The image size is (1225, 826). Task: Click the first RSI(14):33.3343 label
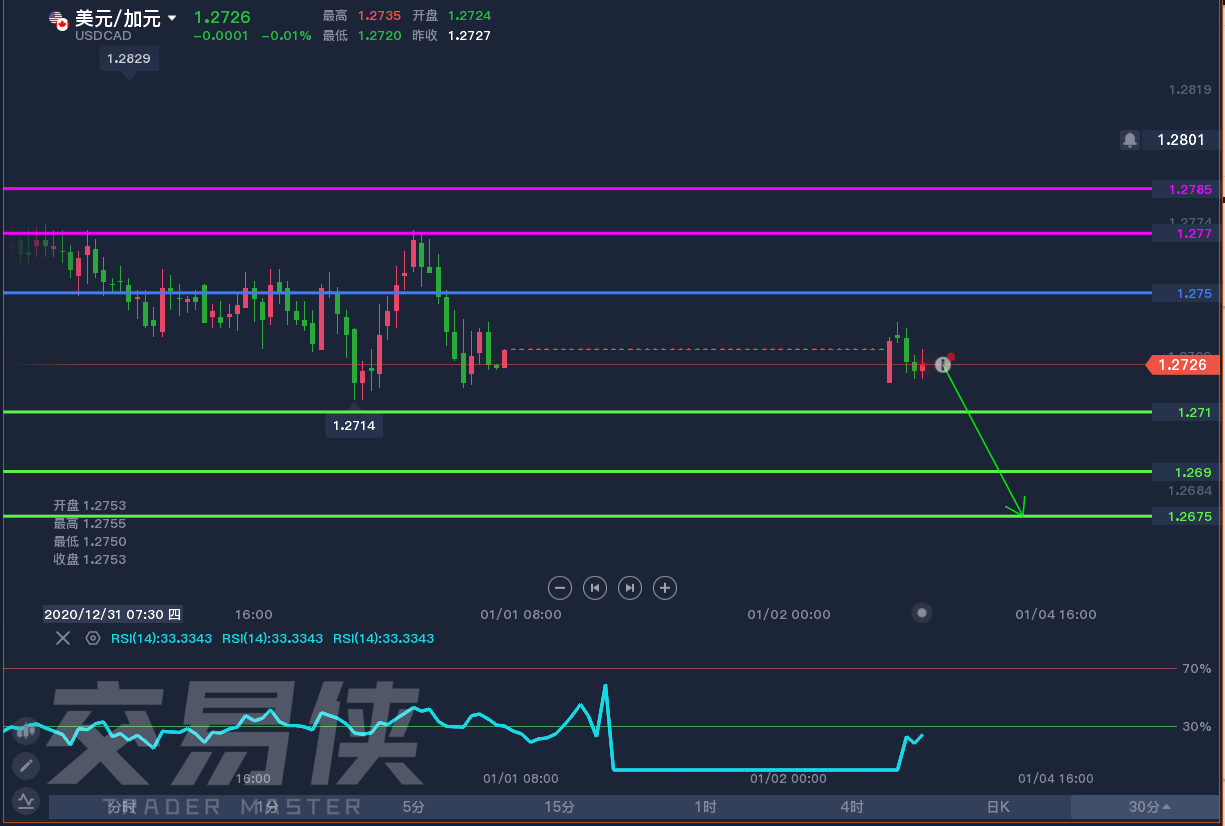point(161,638)
